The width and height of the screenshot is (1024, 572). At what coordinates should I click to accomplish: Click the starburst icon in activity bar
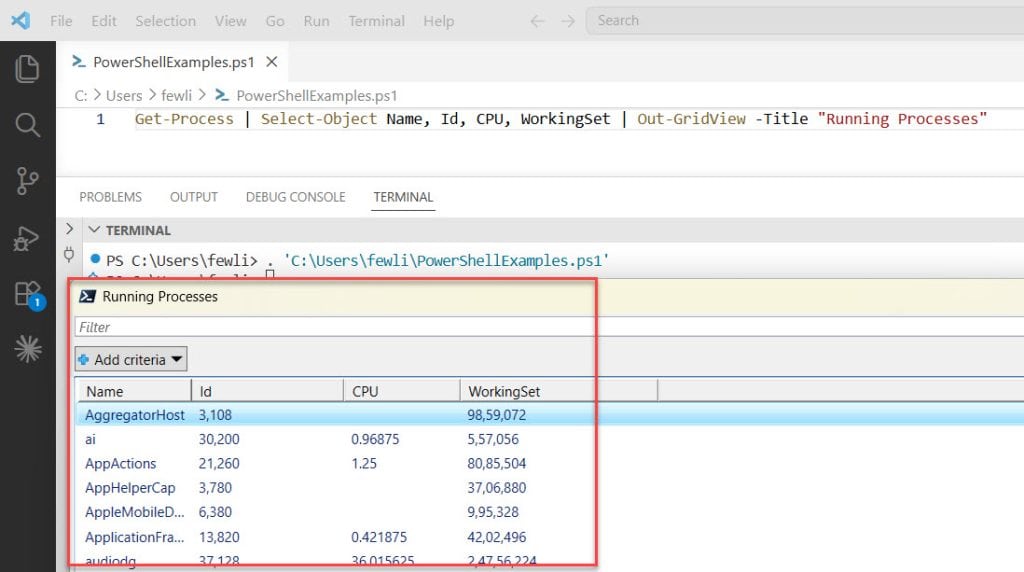[x=27, y=349]
